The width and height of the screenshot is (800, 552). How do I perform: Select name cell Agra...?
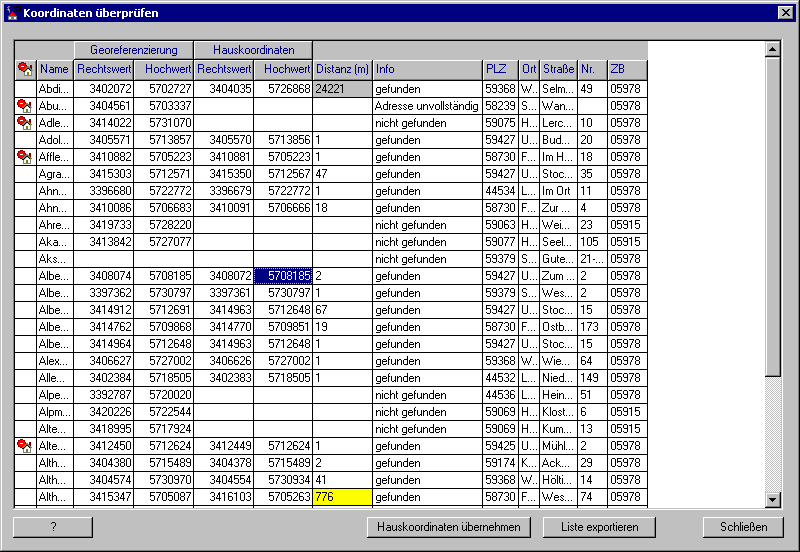click(55, 174)
